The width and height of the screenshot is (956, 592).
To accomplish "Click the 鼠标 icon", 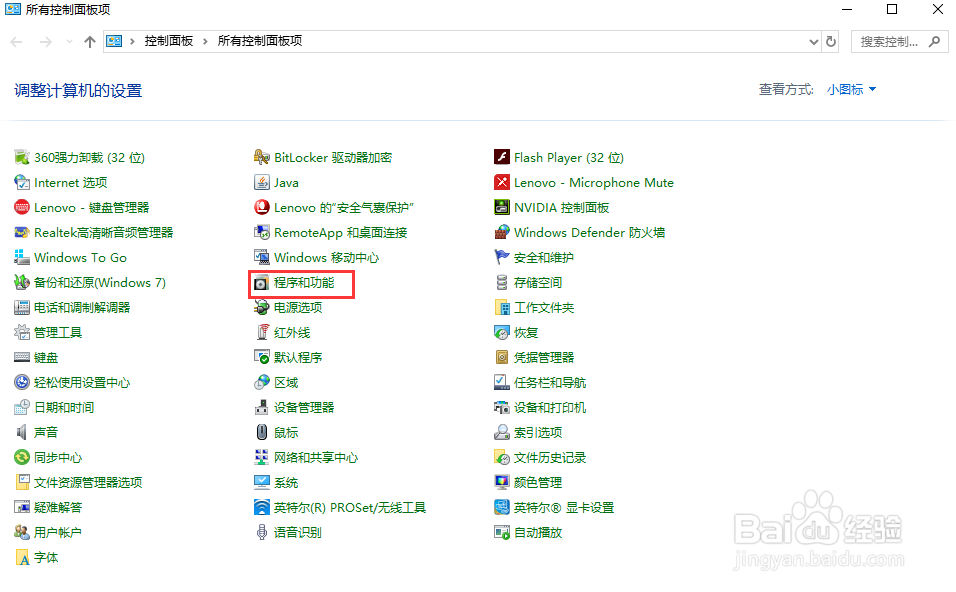I will pyautogui.click(x=262, y=432).
